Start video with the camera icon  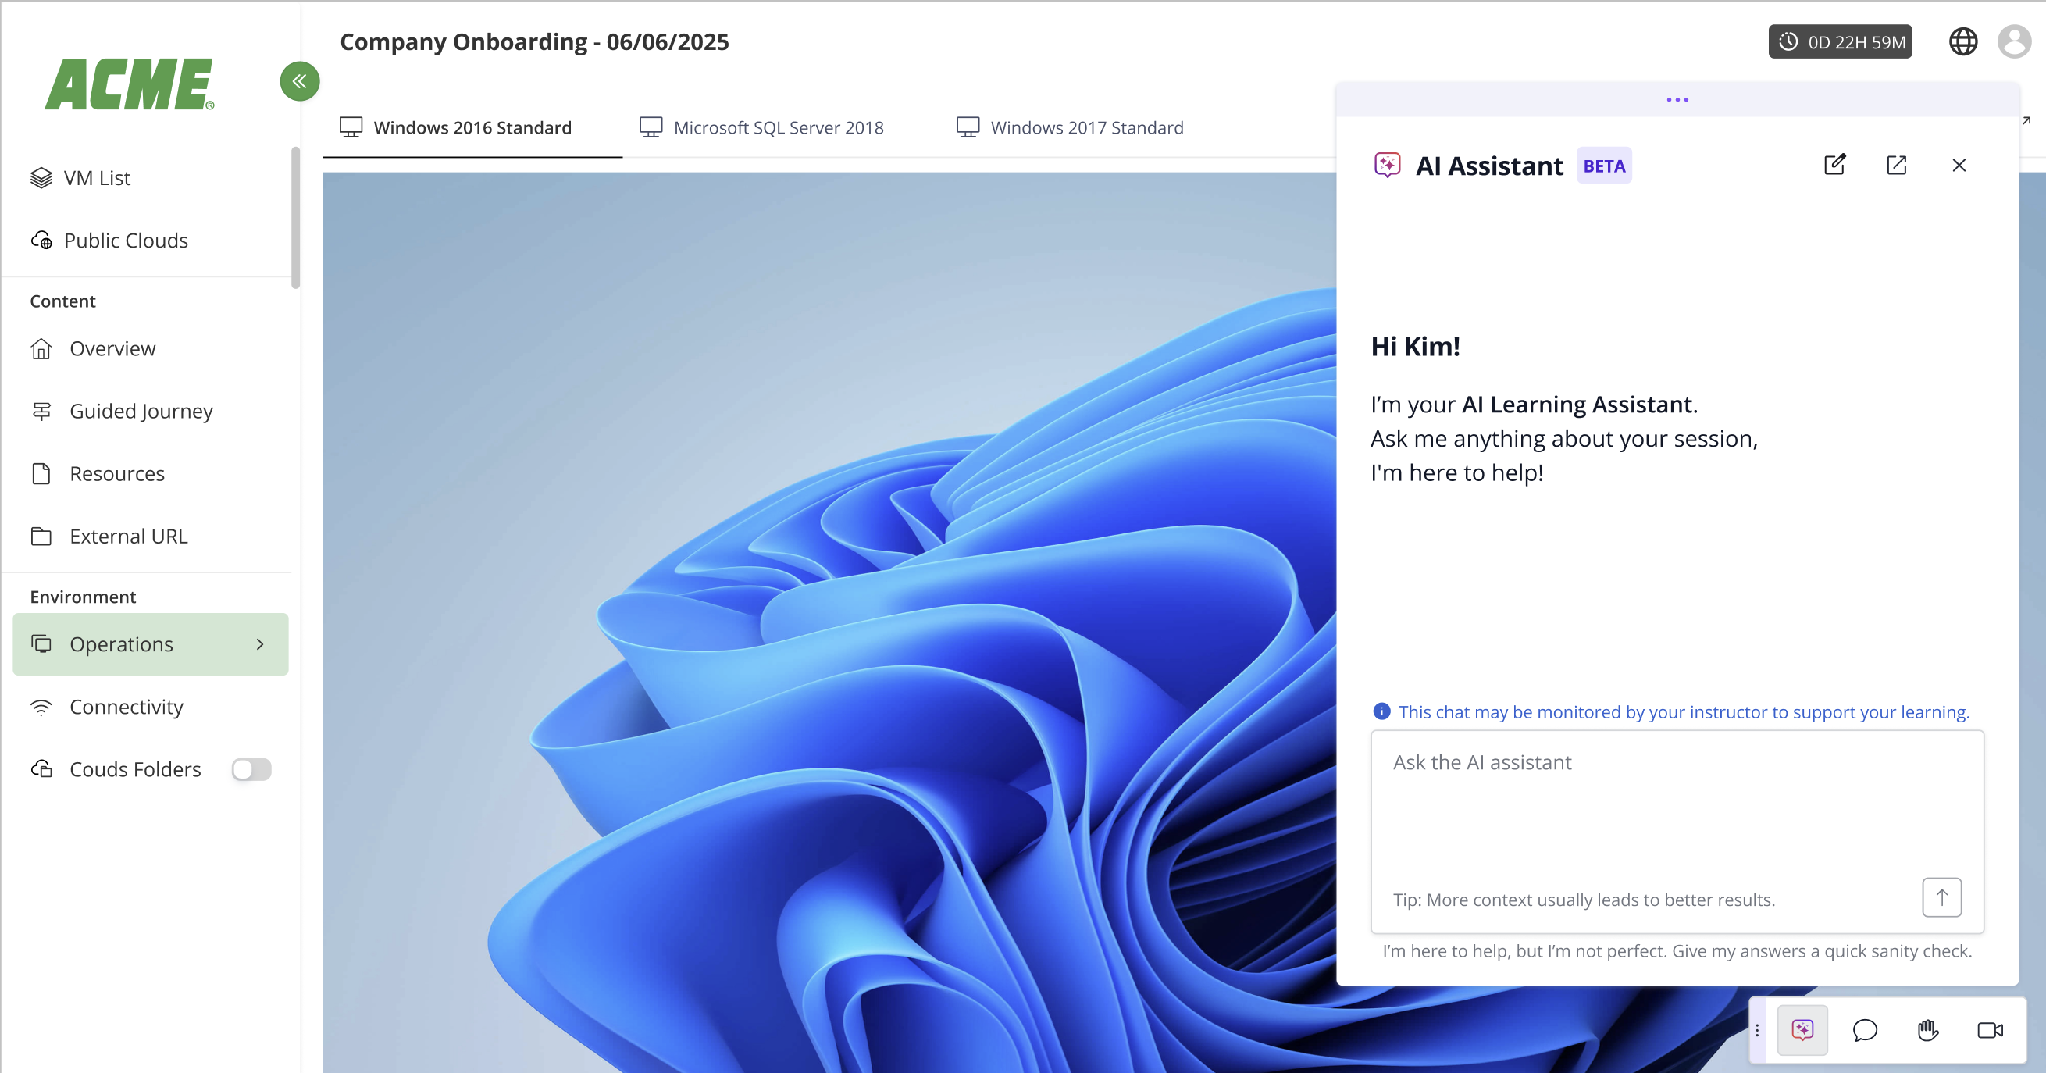point(1990,1030)
